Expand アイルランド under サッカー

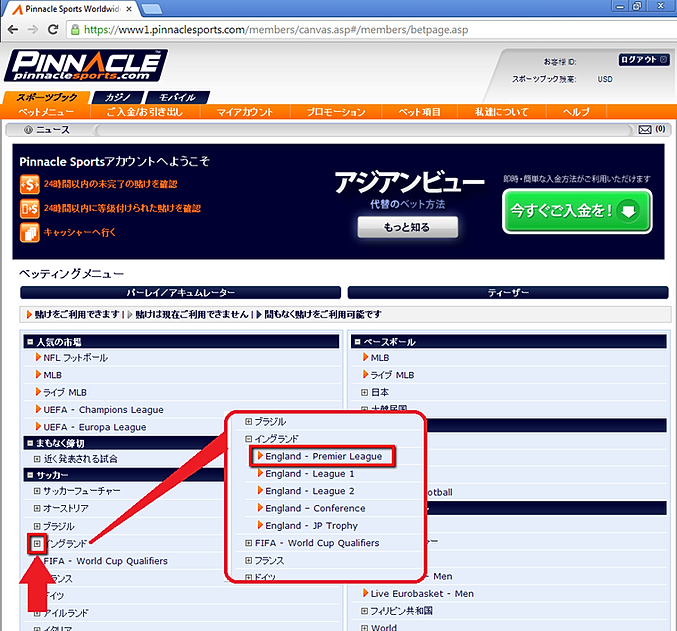click(x=37, y=613)
